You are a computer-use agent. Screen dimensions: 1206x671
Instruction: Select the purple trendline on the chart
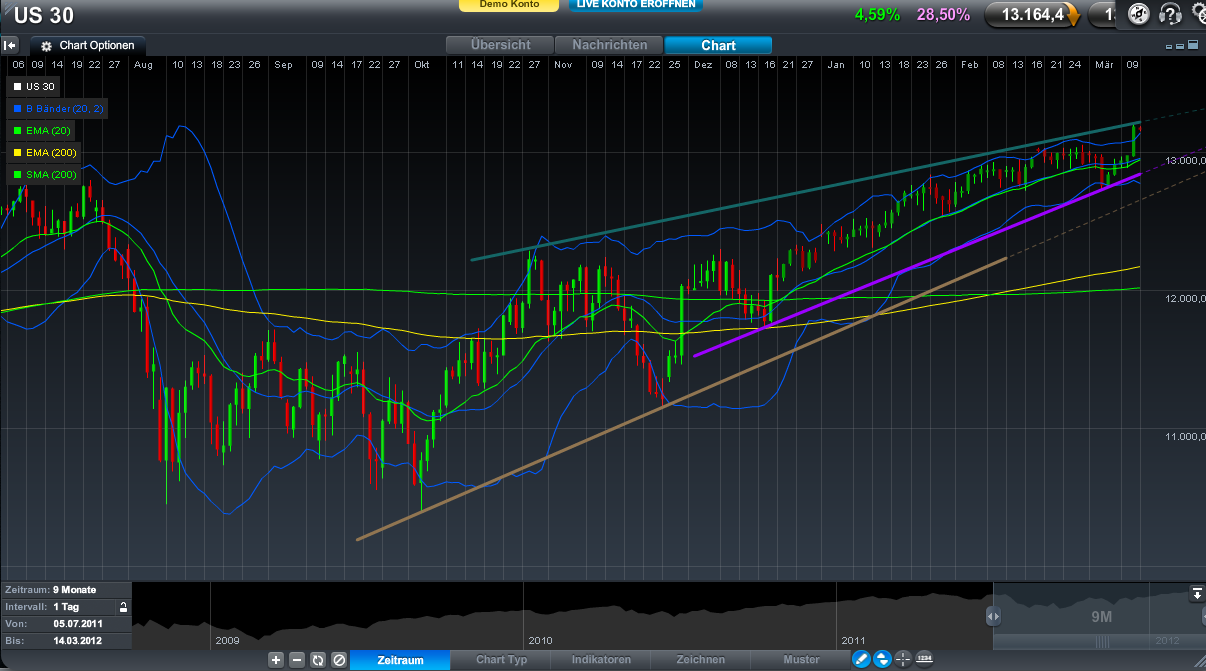[917, 264]
